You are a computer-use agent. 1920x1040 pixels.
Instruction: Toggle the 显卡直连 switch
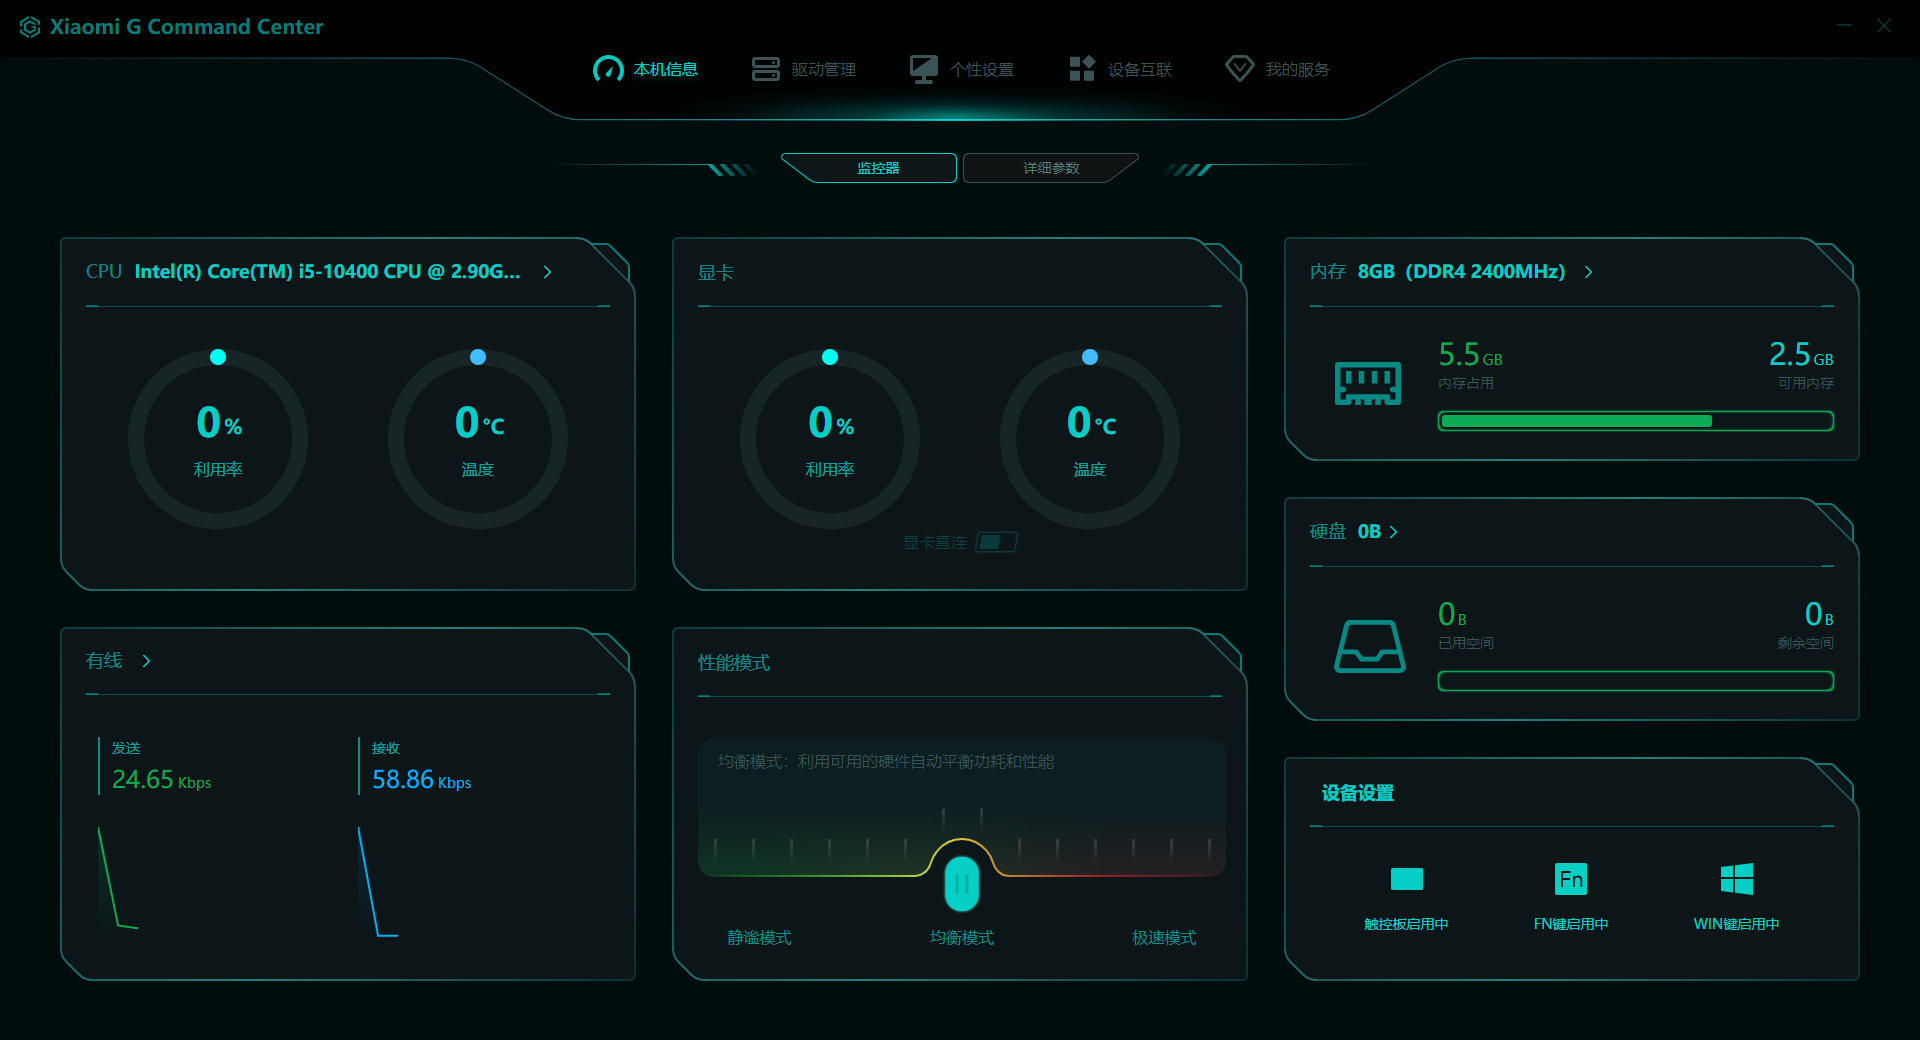click(x=996, y=542)
